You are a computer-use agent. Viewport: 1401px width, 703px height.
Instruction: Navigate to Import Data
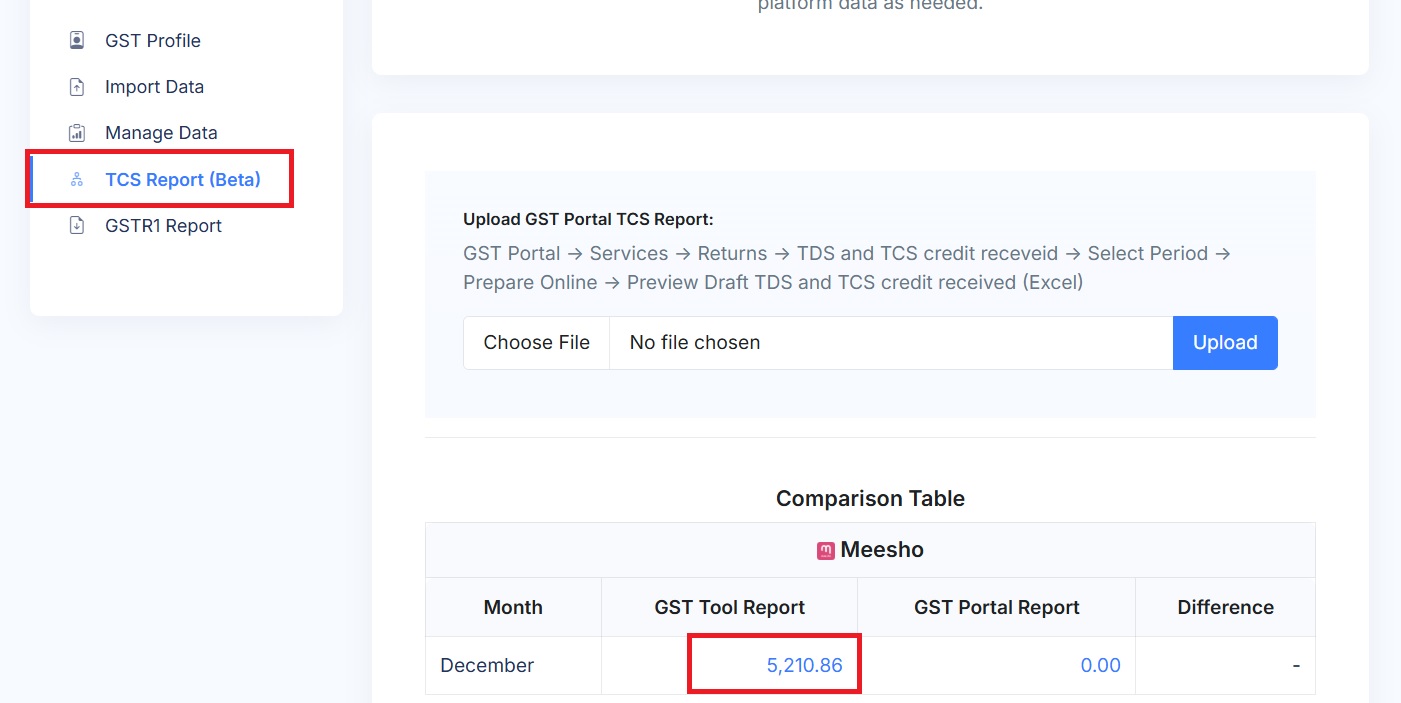155,86
